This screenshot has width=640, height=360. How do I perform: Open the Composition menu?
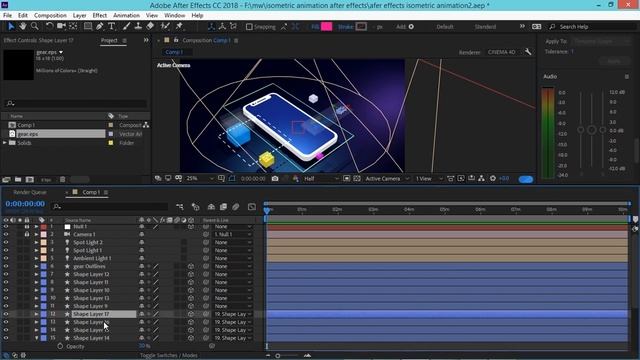tap(50, 16)
